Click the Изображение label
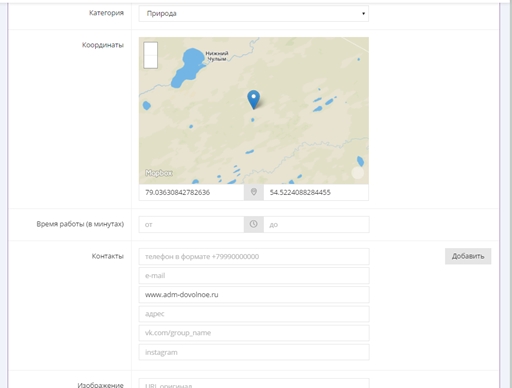Screen dimensions: 512x388 [x=101, y=385]
